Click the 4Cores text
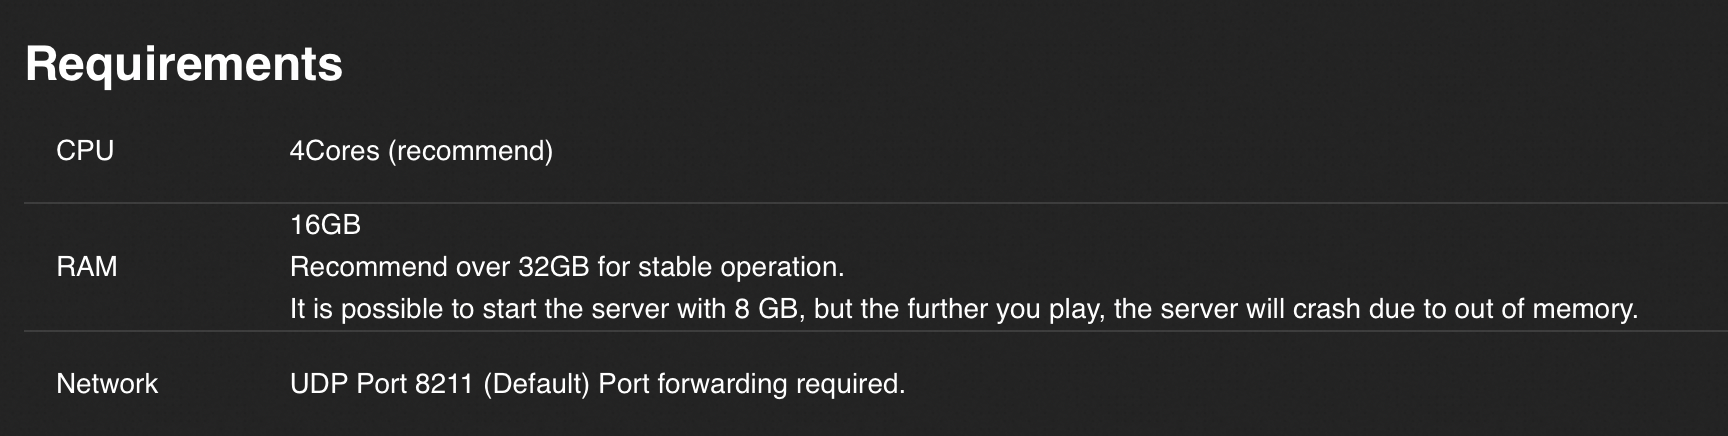 point(334,151)
